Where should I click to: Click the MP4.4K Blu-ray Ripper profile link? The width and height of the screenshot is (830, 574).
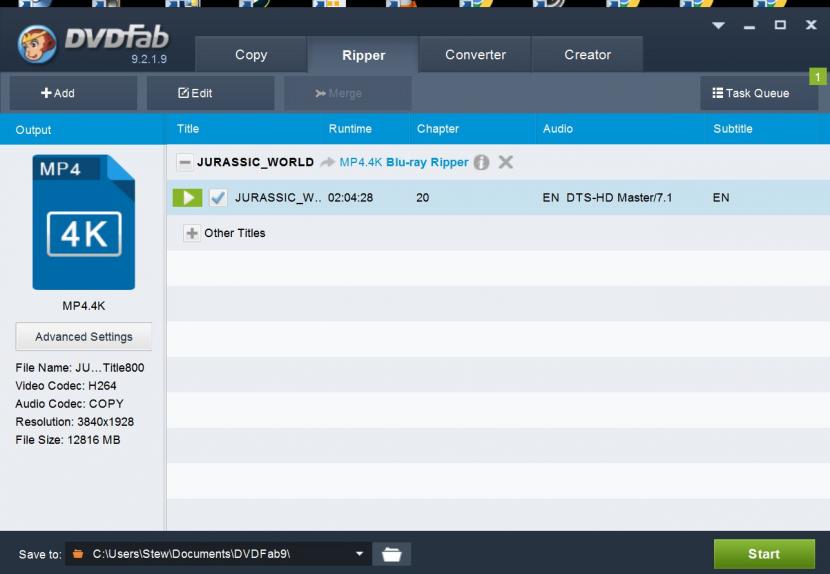[x=403, y=162]
